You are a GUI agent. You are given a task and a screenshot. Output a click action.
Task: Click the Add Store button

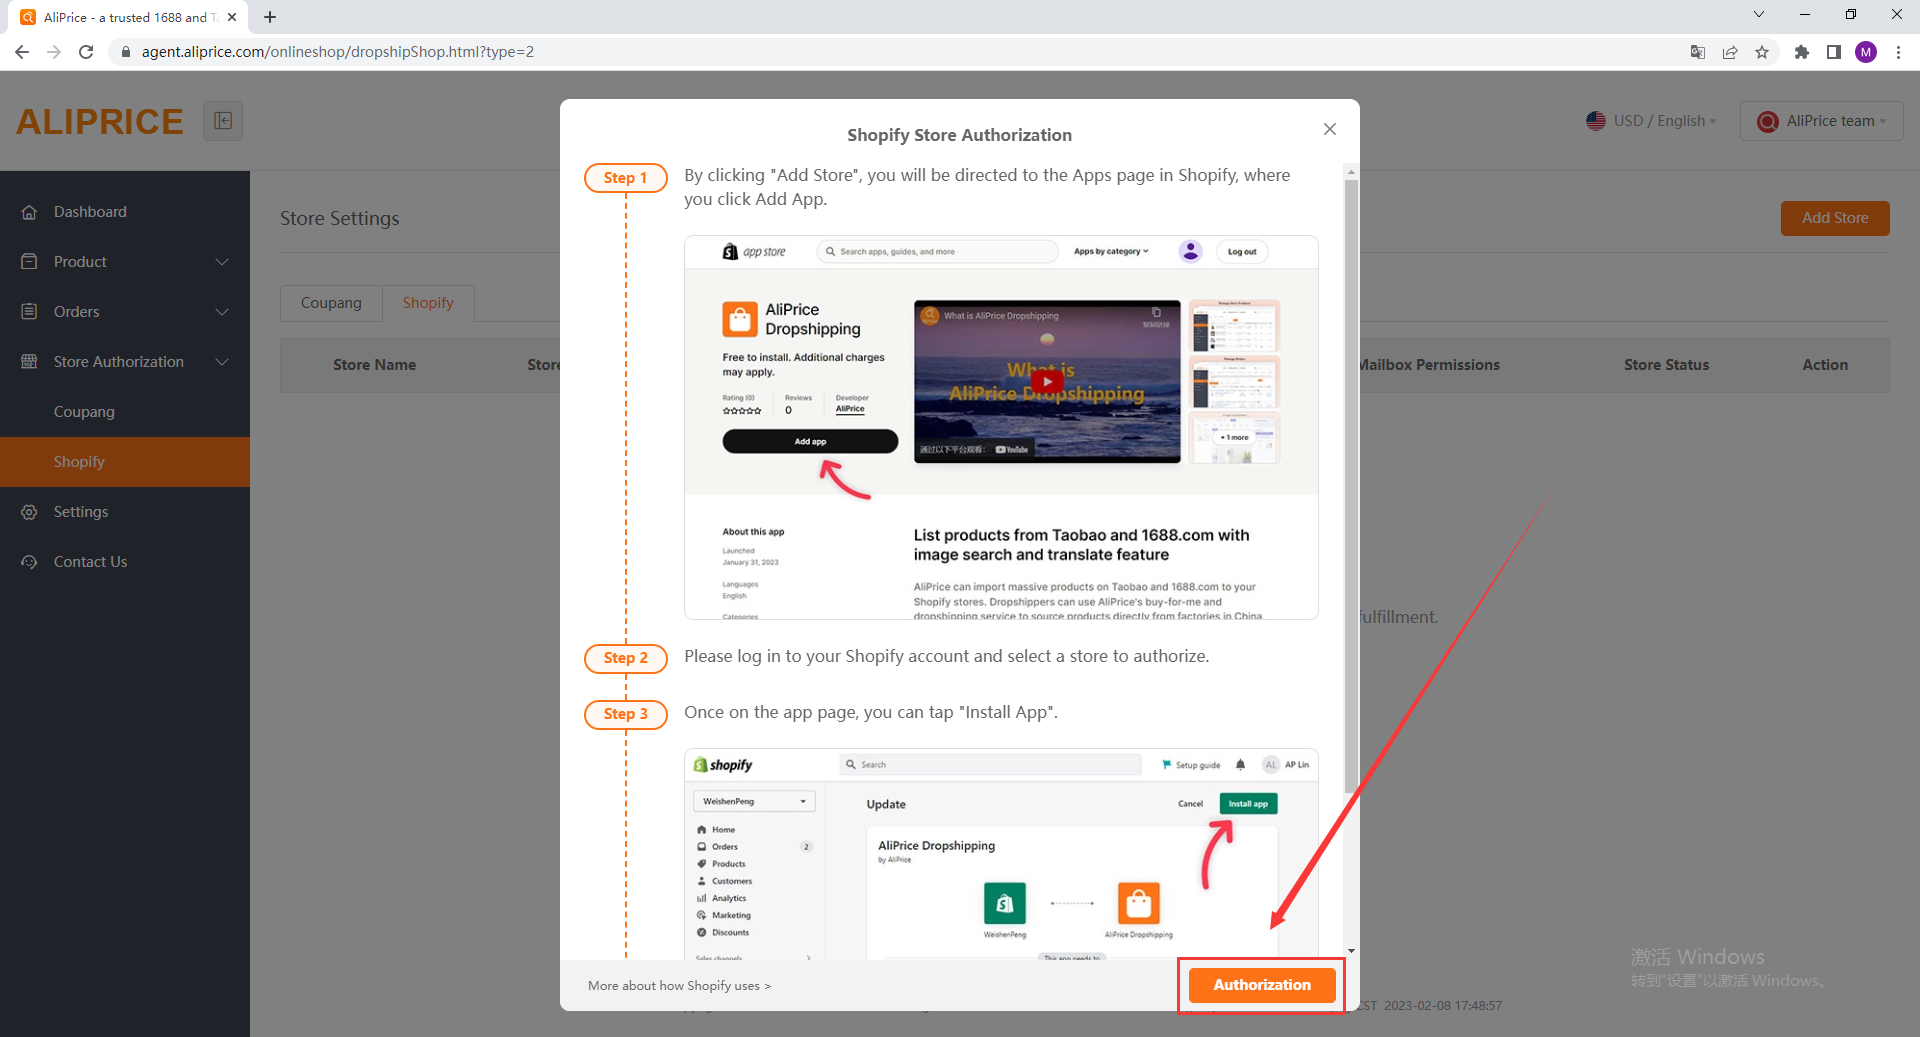coord(1835,218)
